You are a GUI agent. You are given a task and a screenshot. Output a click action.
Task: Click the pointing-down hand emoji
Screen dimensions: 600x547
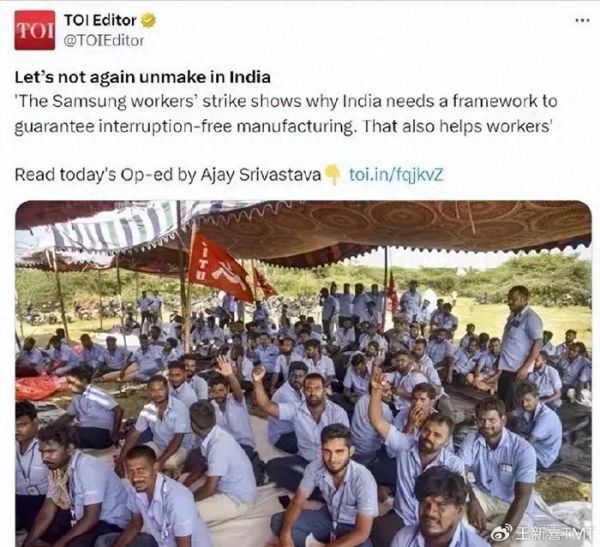pos(333,175)
